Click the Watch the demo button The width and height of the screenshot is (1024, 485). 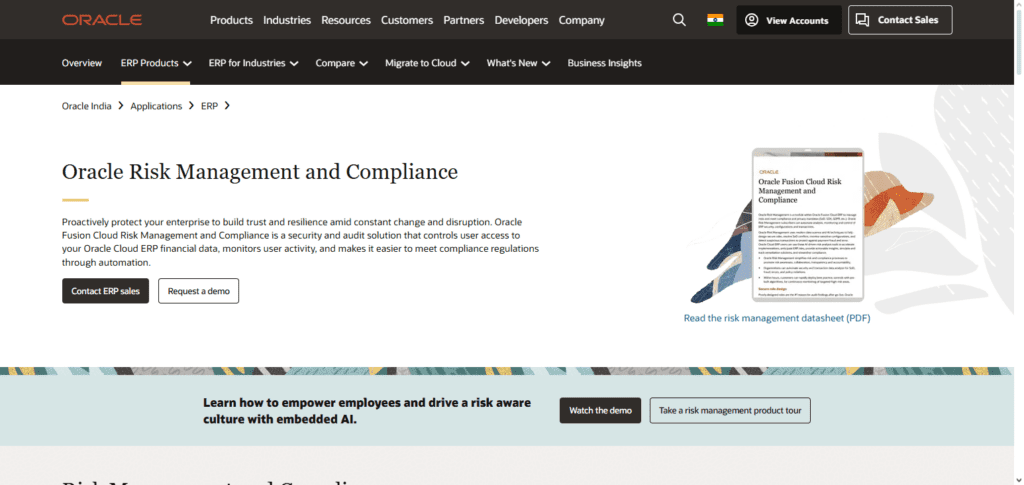coord(600,411)
